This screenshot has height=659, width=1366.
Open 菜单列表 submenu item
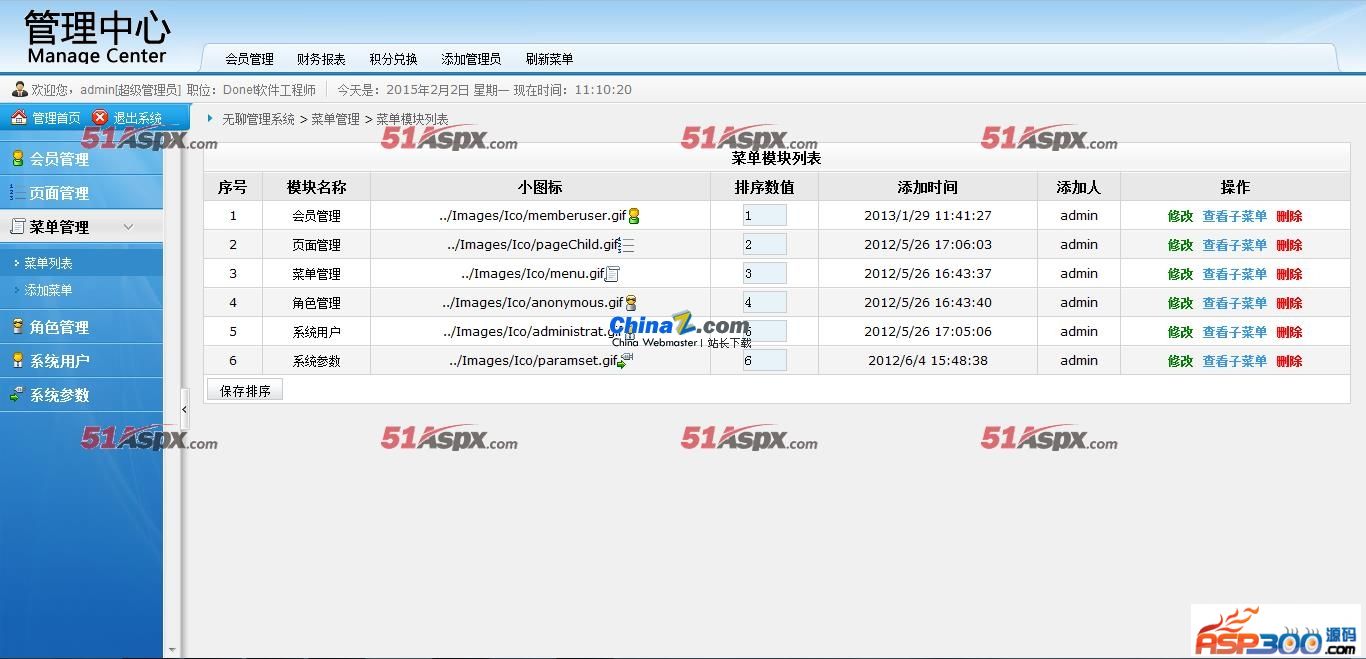pos(48,263)
